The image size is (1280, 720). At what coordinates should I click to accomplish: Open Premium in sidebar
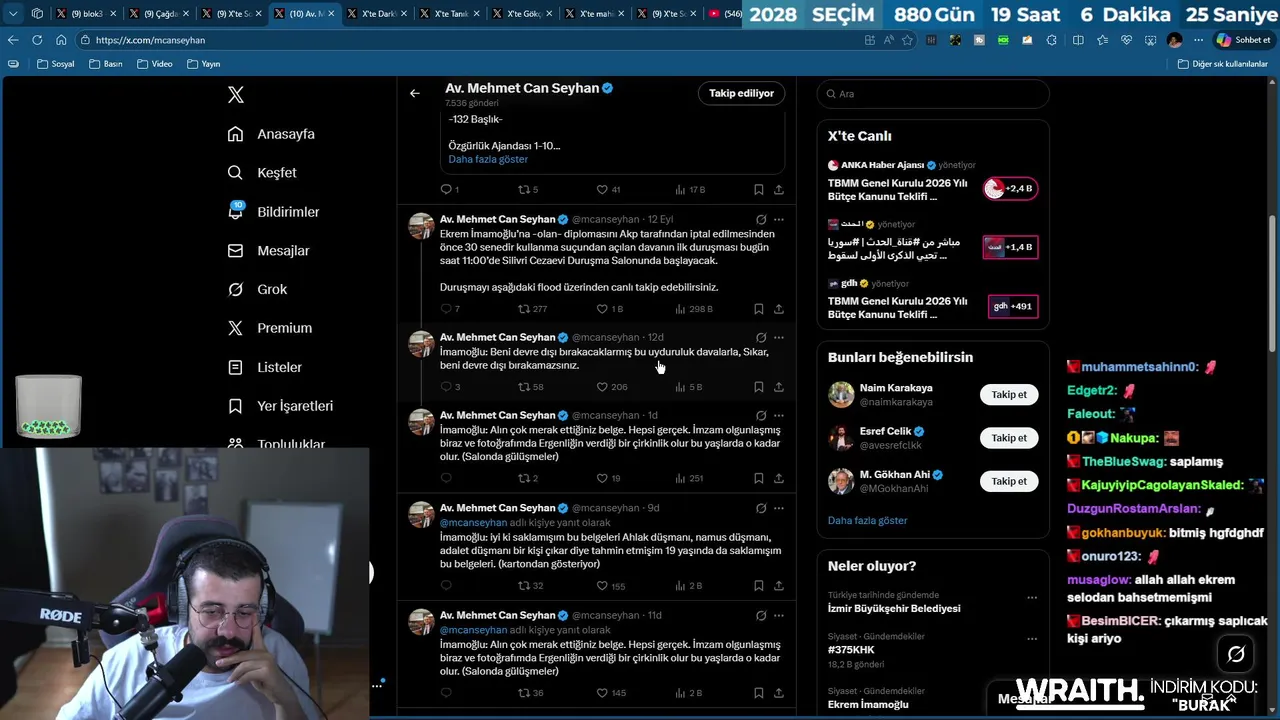(269, 328)
